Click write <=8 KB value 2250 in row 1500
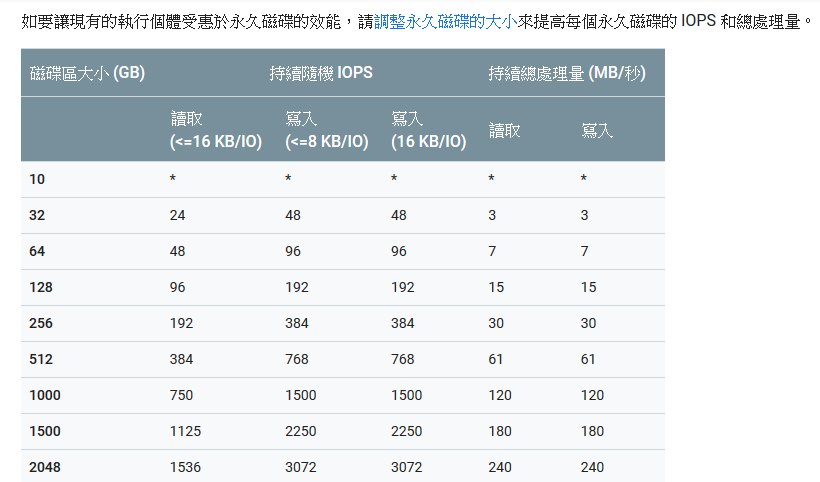This screenshot has width=820, height=482. [x=301, y=431]
